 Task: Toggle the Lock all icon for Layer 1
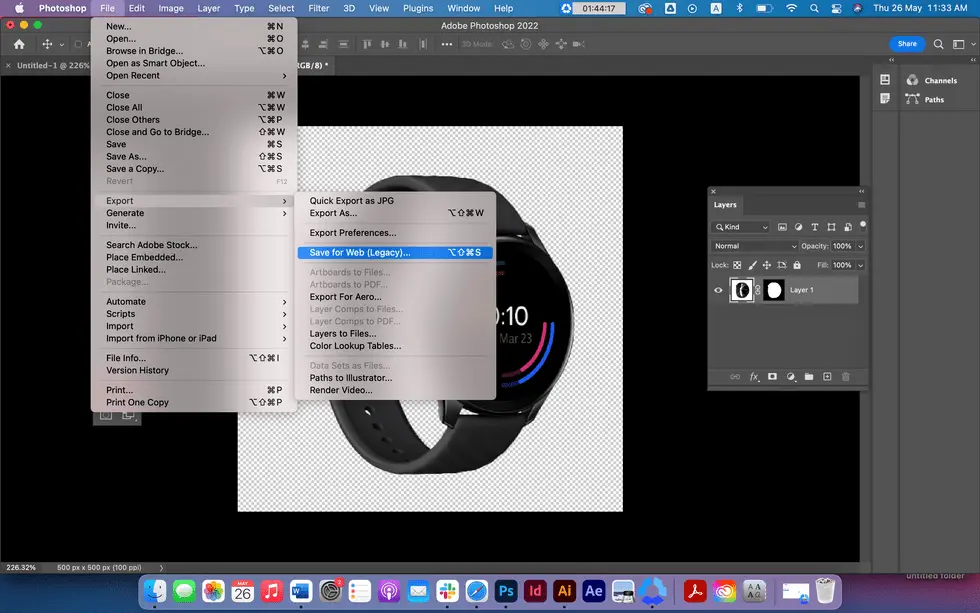click(797, 263)
